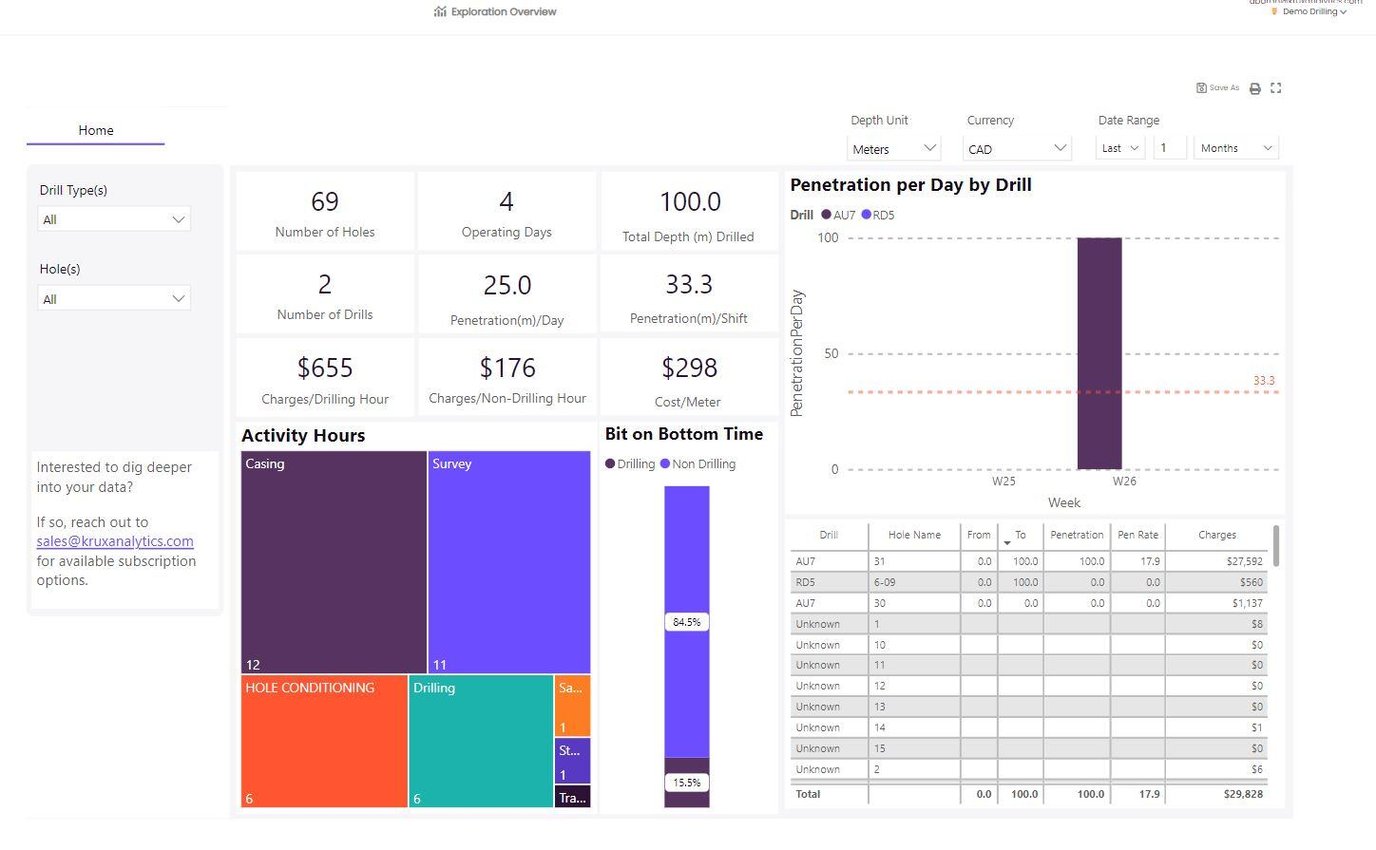Click the Last dropdown in Date Range

tap(1119, 147)
